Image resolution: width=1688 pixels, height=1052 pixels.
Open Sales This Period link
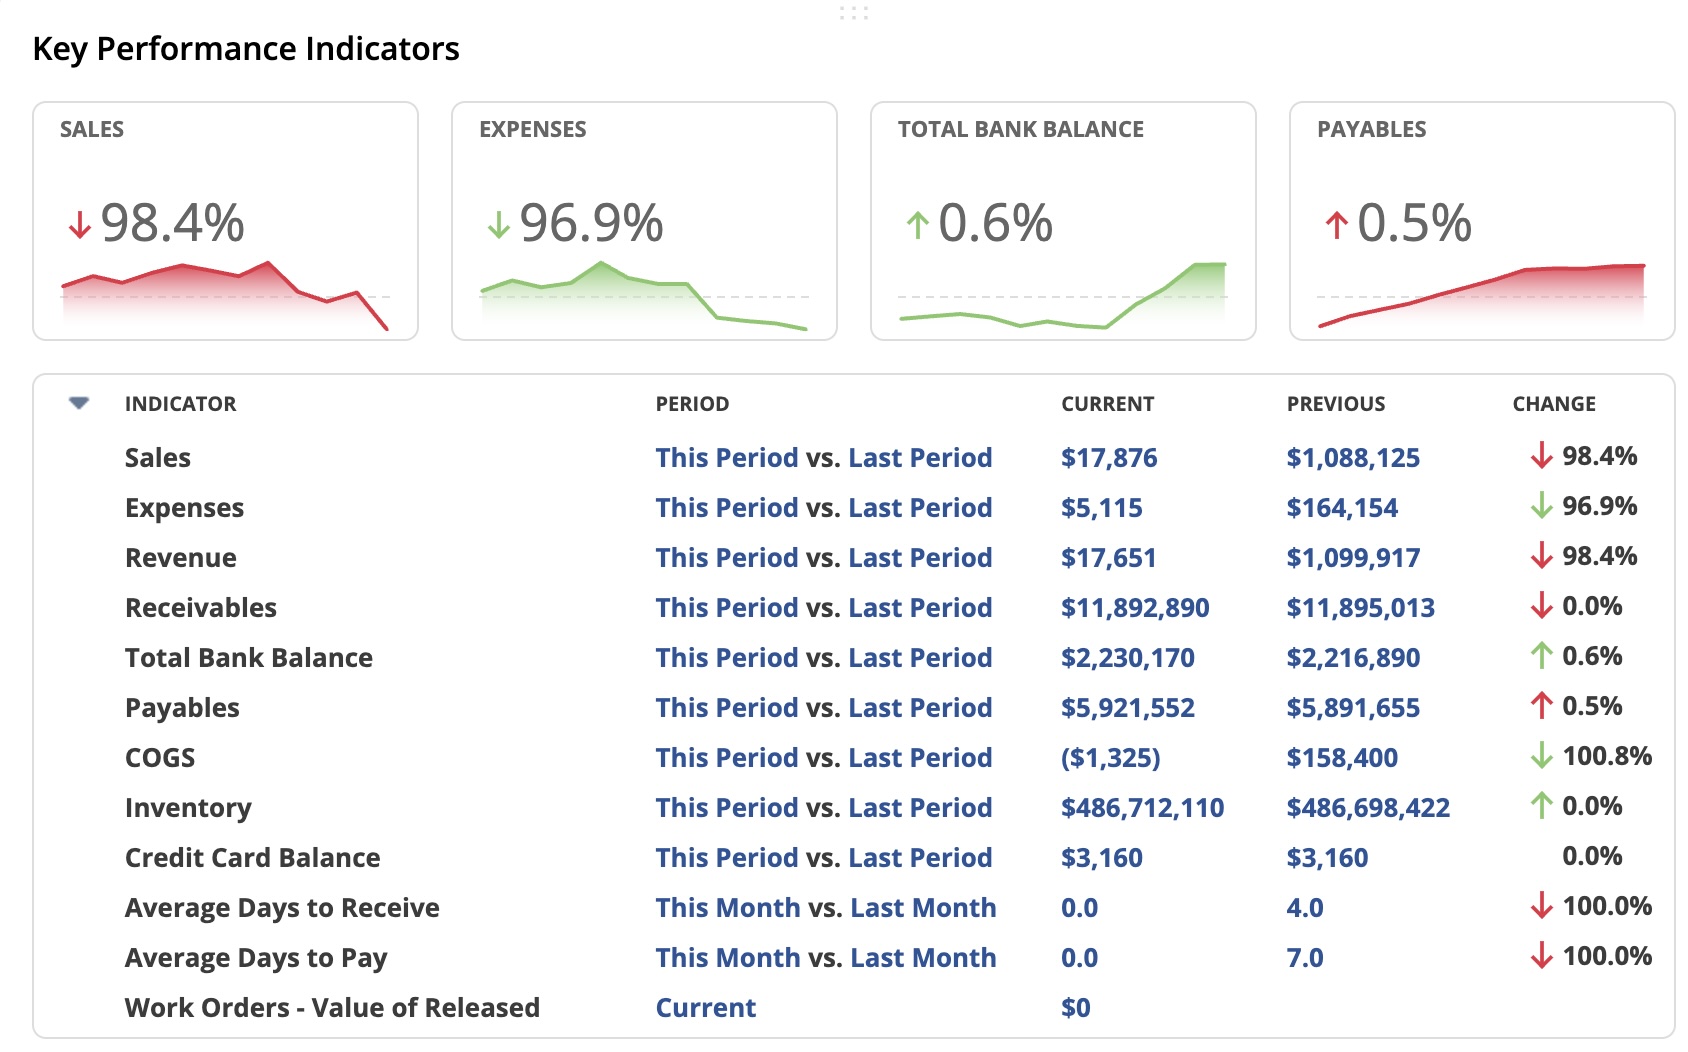tap(726, 458)
